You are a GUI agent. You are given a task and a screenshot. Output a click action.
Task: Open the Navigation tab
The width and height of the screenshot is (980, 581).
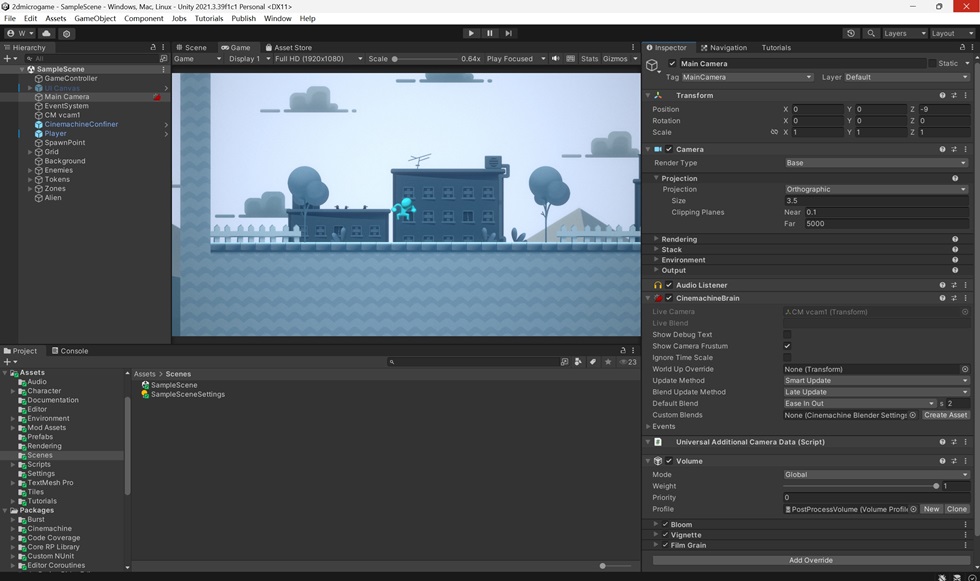pyautogui.click(x=724, y=47)
